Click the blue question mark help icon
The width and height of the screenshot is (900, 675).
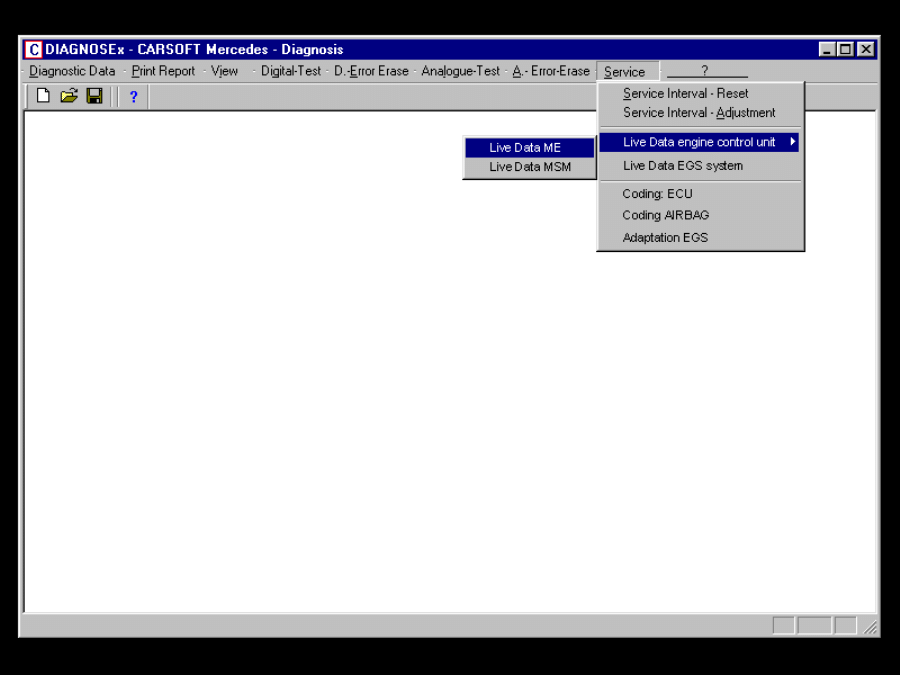pos(133,97)
